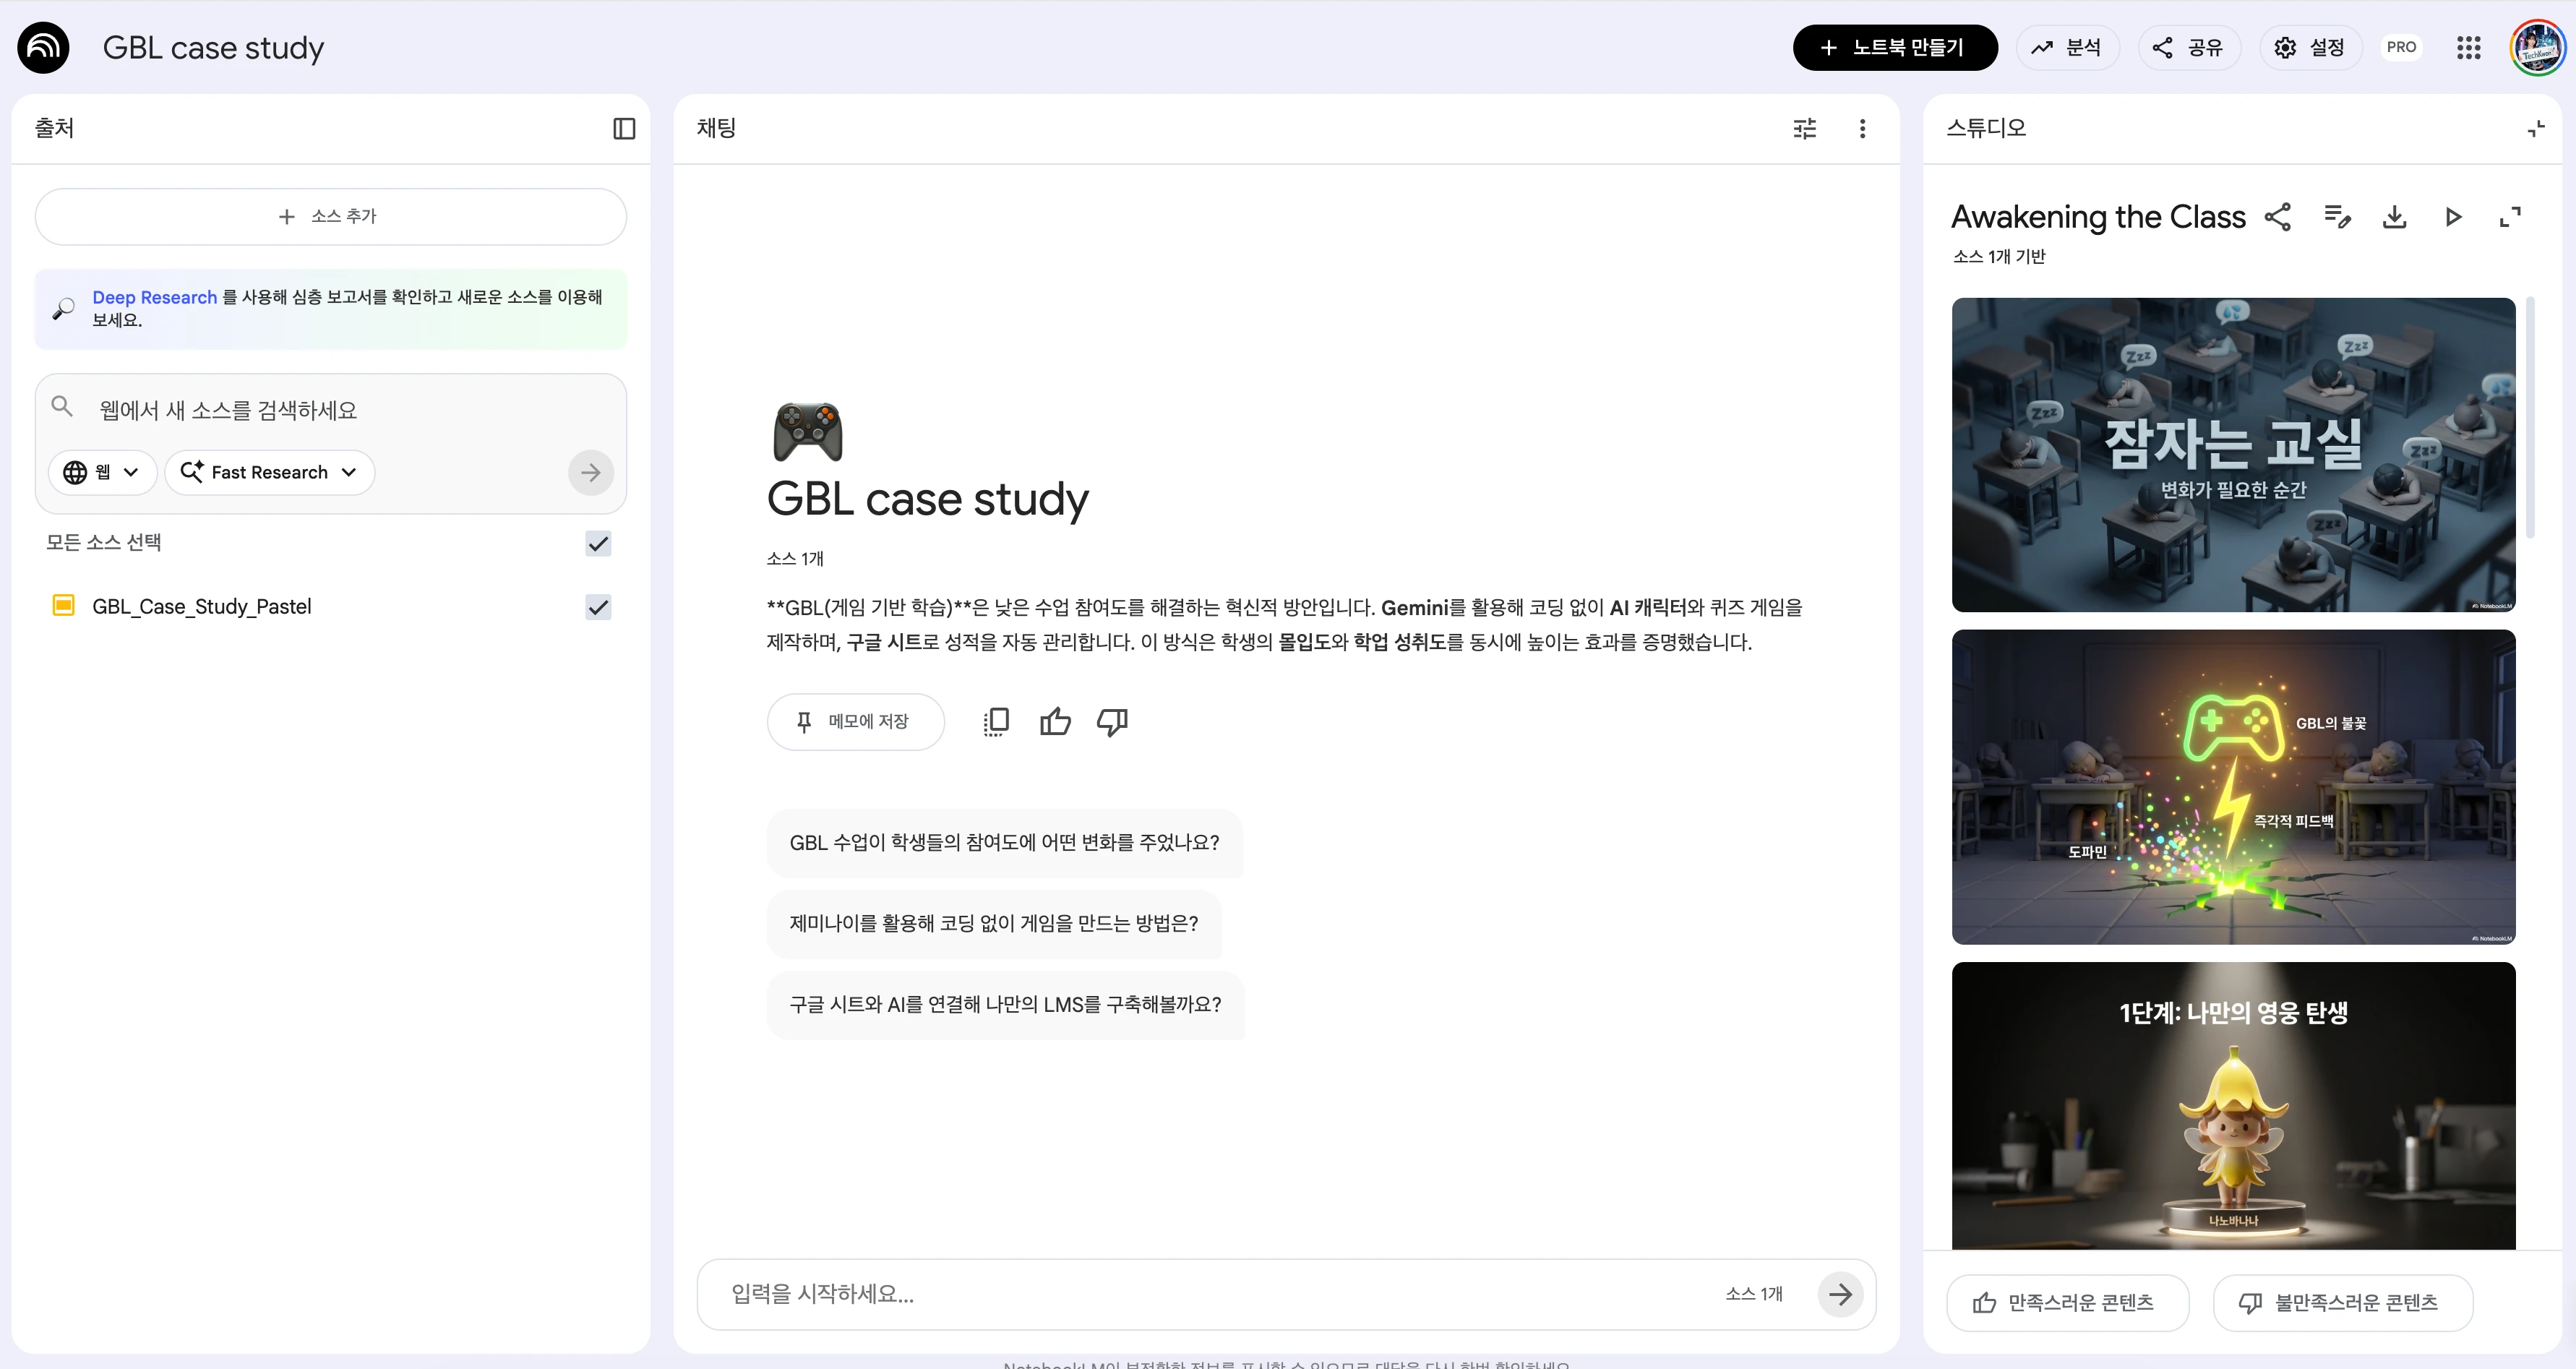Open chat configuration sliders icon
Viewport: 2576px width, 1369px height.
click(x=1804, y=128)
